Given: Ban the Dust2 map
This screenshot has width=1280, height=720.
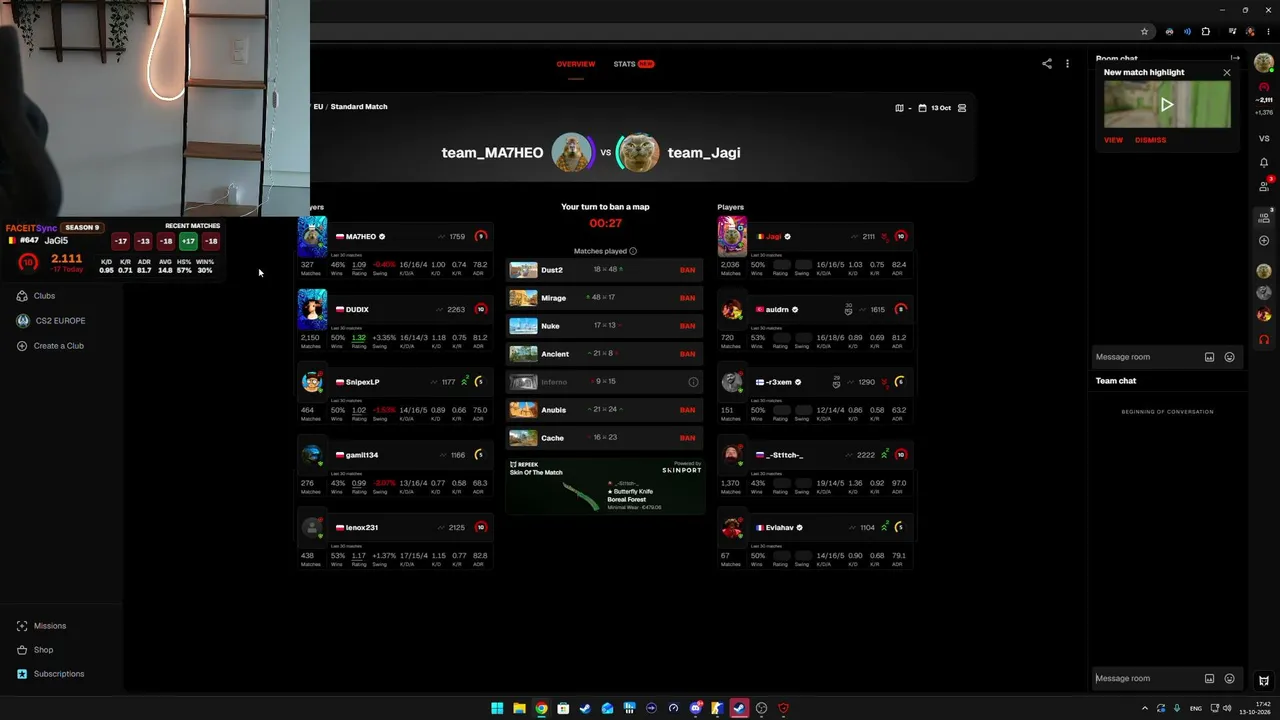Looking at the screenshot, I should (687, 270).
